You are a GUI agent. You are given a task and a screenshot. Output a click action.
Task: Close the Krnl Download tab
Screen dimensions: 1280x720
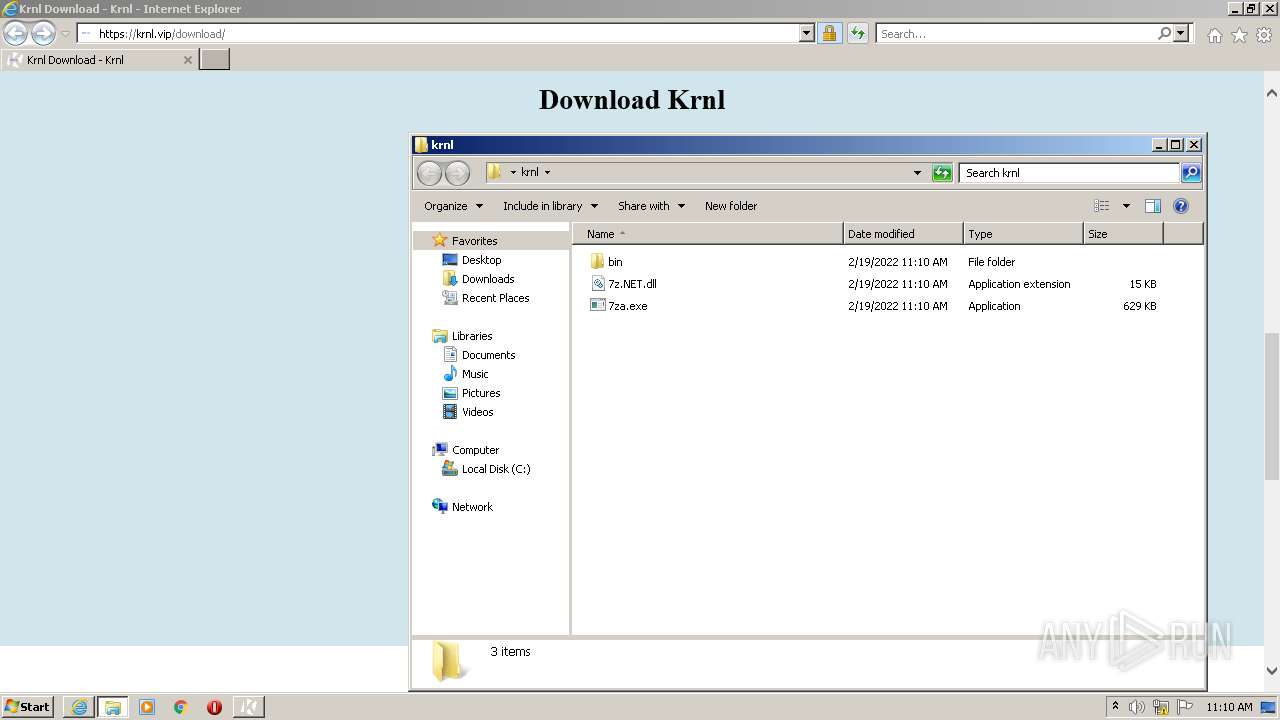pos(187,60)
